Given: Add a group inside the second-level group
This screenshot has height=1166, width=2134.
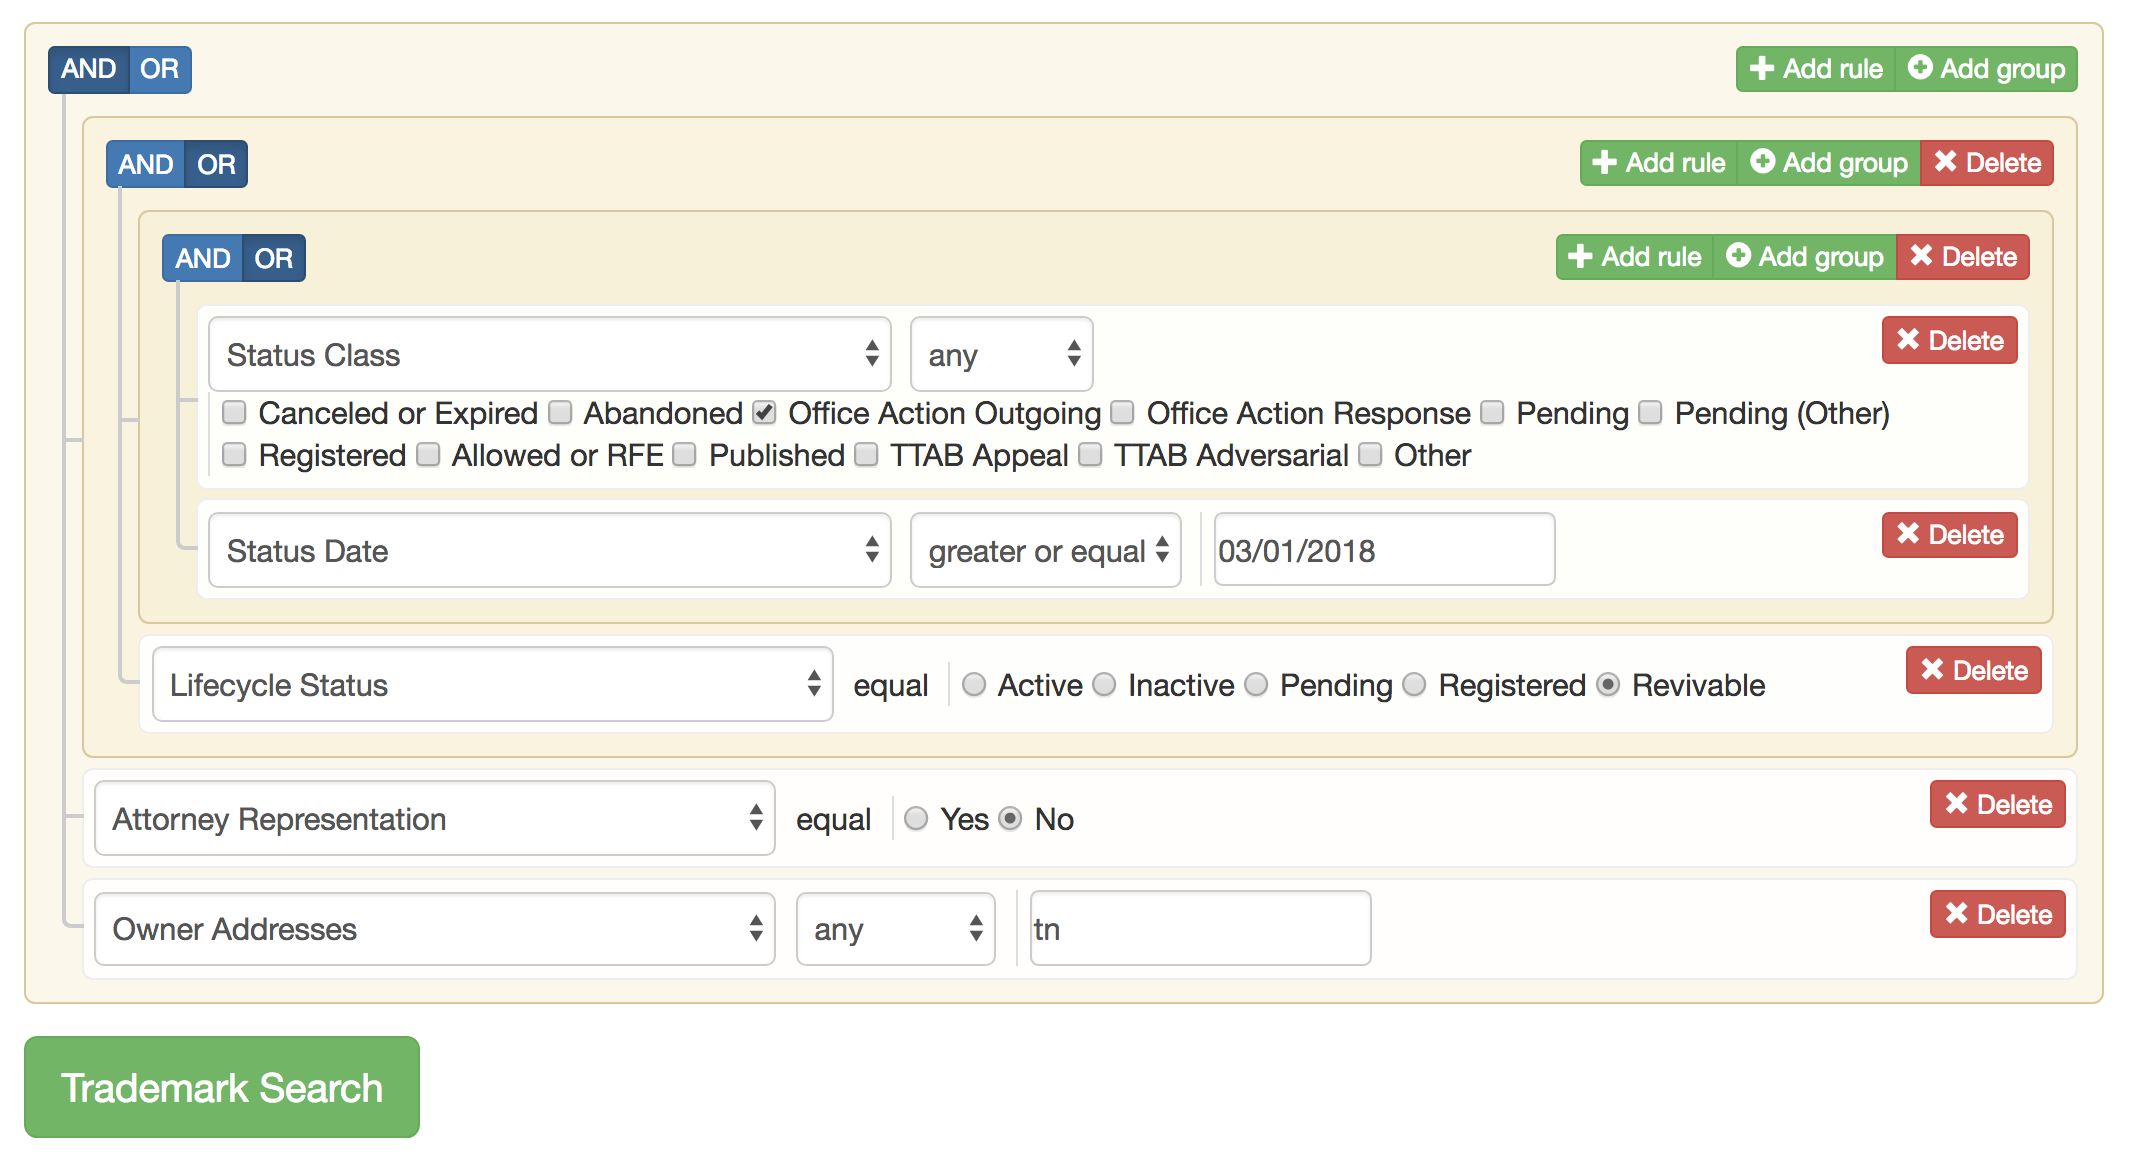Looking at the screenshot, I should [x=1828, y=162].
